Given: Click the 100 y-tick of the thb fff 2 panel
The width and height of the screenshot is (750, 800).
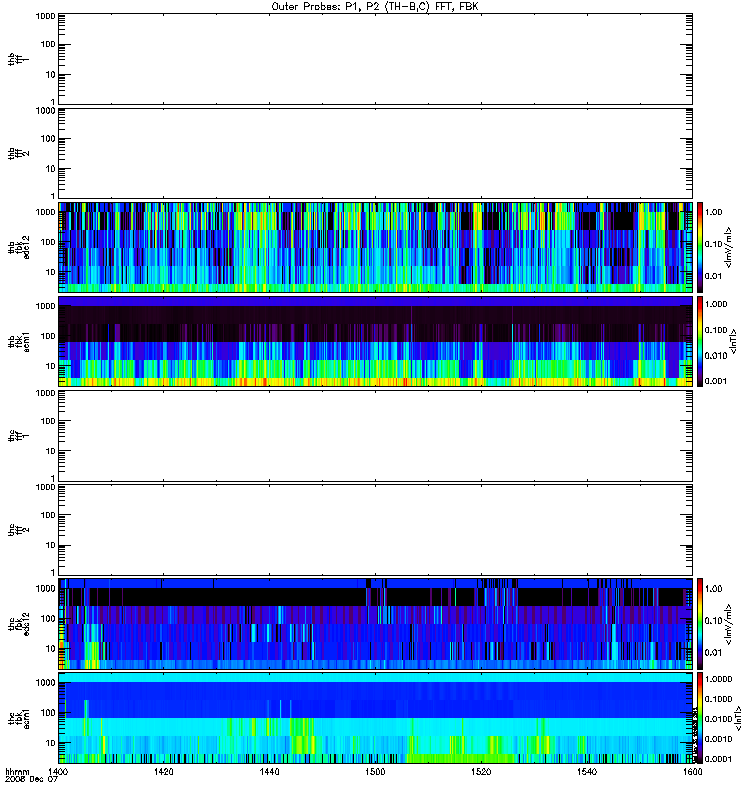Looking at the screenshot, I should click(48, 139).
